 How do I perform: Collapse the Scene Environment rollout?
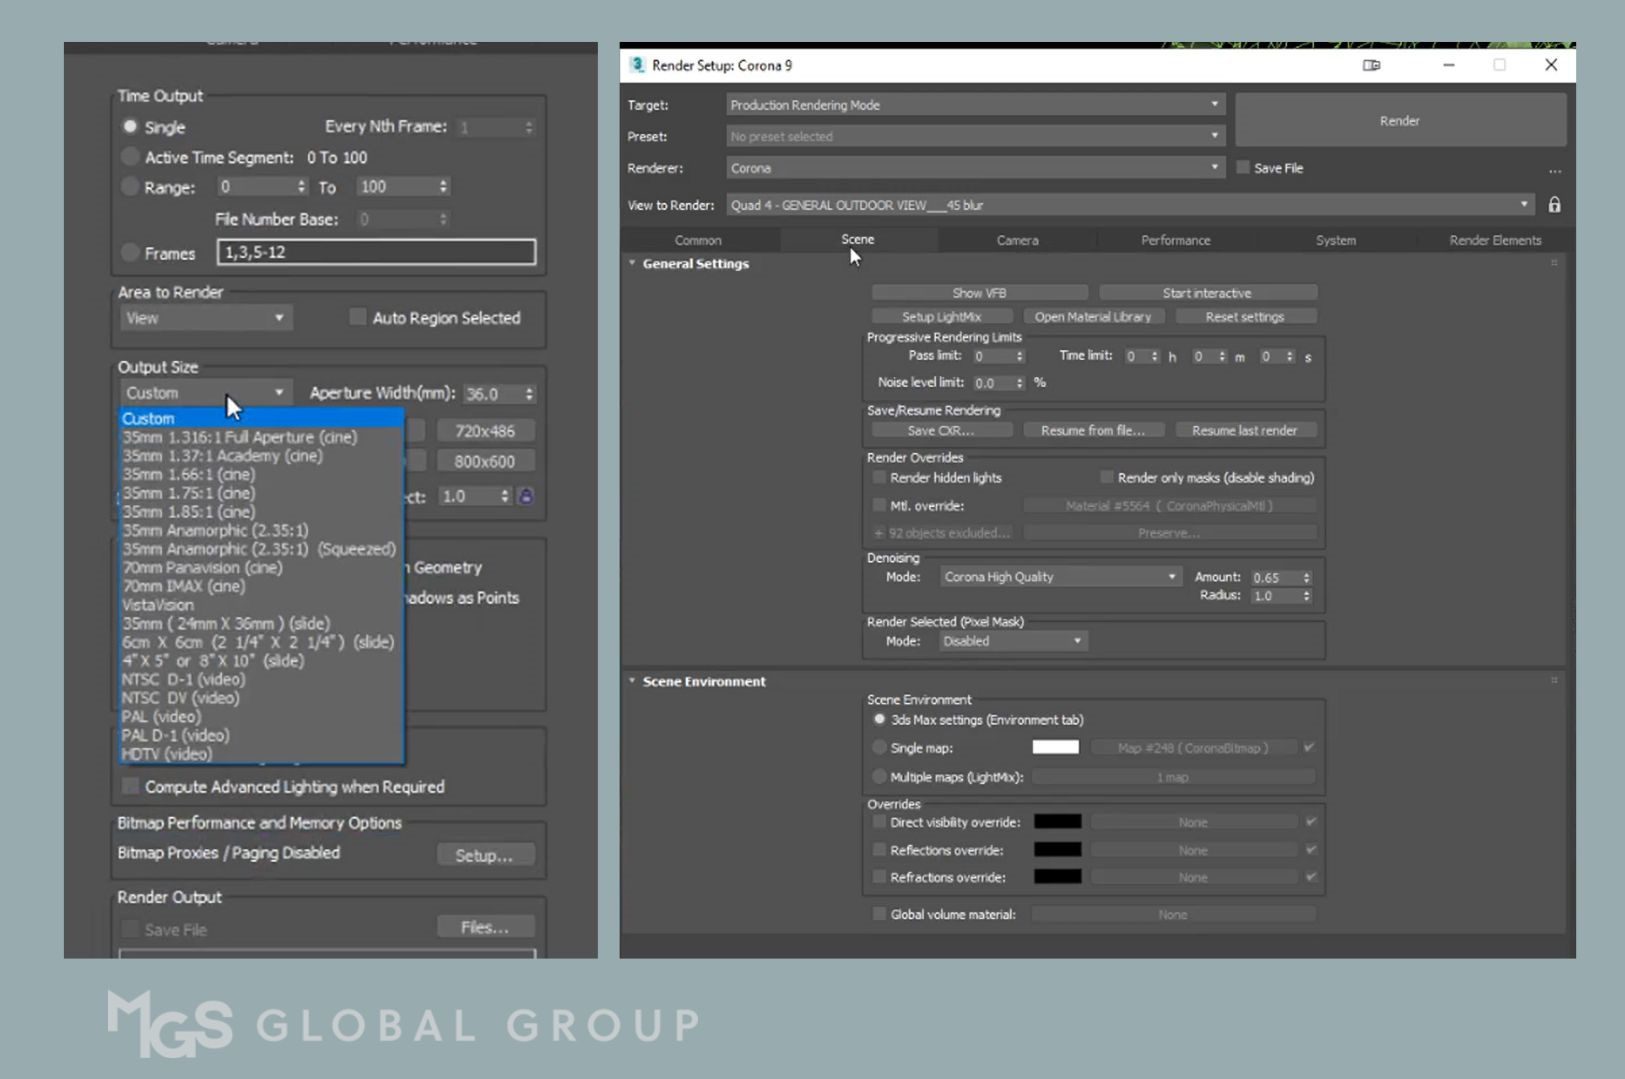(x=632, y=681)
